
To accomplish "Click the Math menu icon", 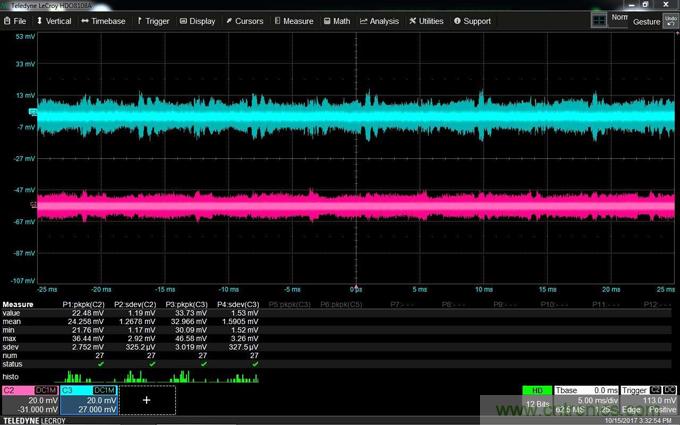I will coord(325,21).
